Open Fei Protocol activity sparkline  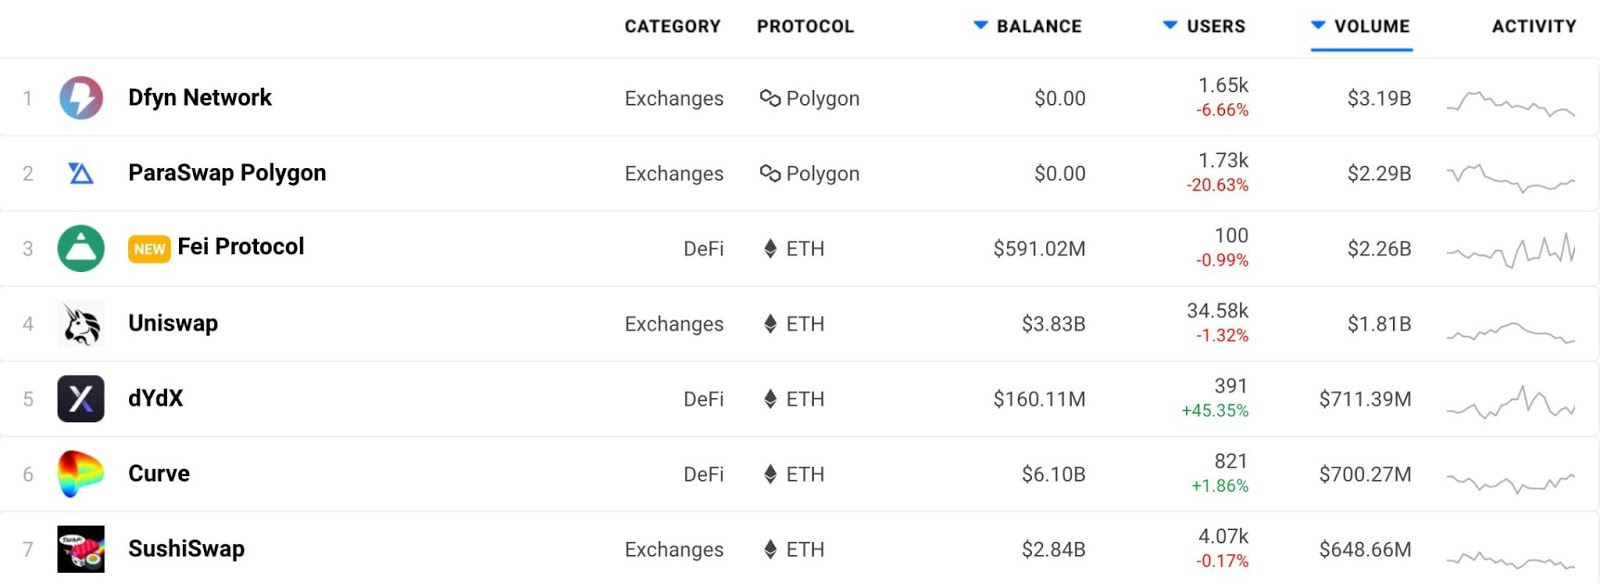pyautogui.click(x=1511, y=250)
